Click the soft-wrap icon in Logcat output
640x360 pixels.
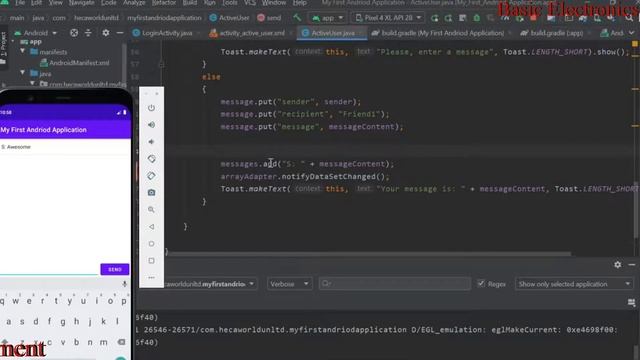[631, 302]
